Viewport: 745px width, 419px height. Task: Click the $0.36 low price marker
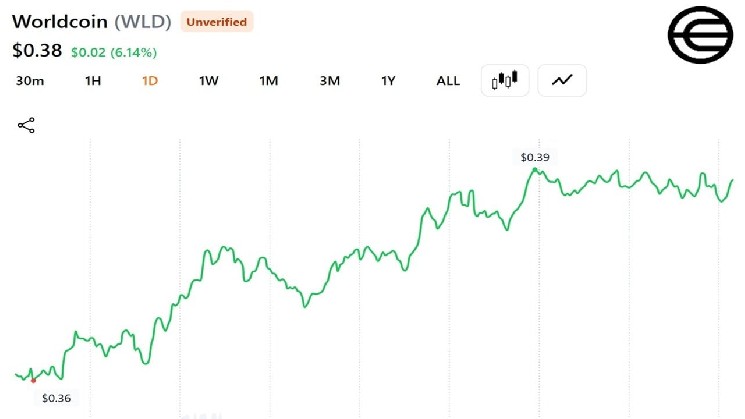[x=56, y=398]
